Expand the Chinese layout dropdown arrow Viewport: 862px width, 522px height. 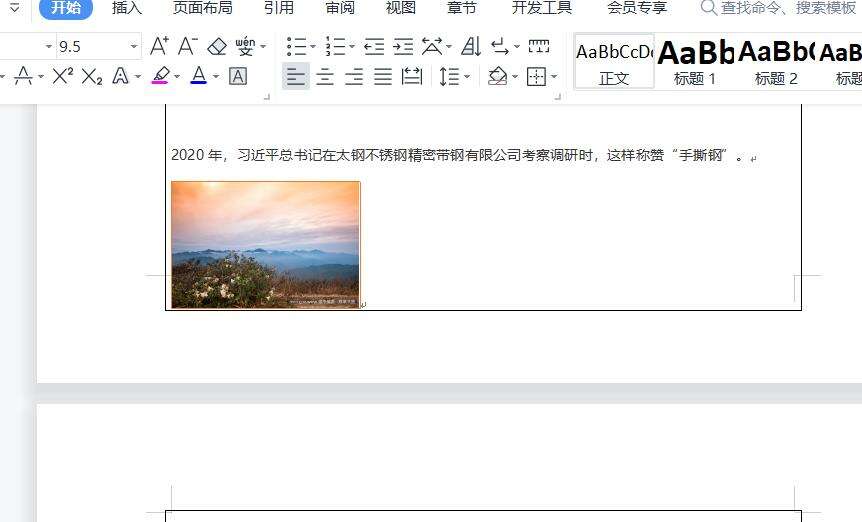[x=449, y=47]
